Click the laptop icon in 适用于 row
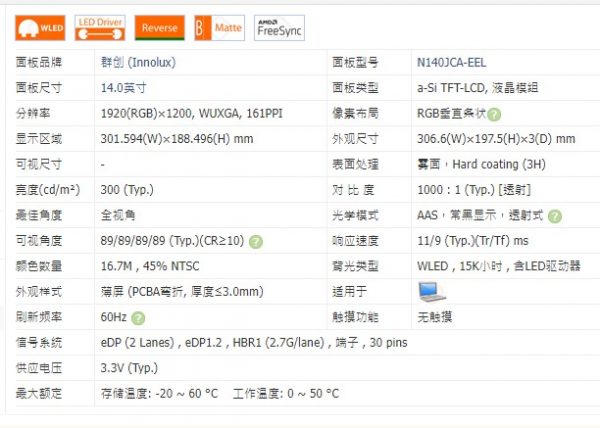The width and height of the screenshot is (600, 428). click(x=432, y=292)
